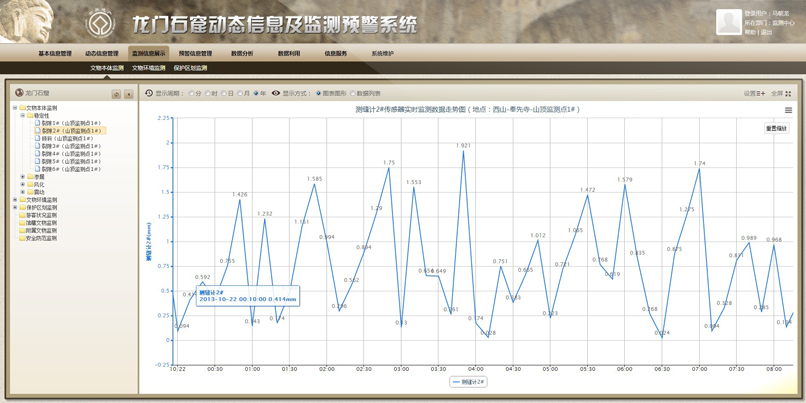Switch display mode to 数据列表
This screenshot has width=806, height=403.
353,93
